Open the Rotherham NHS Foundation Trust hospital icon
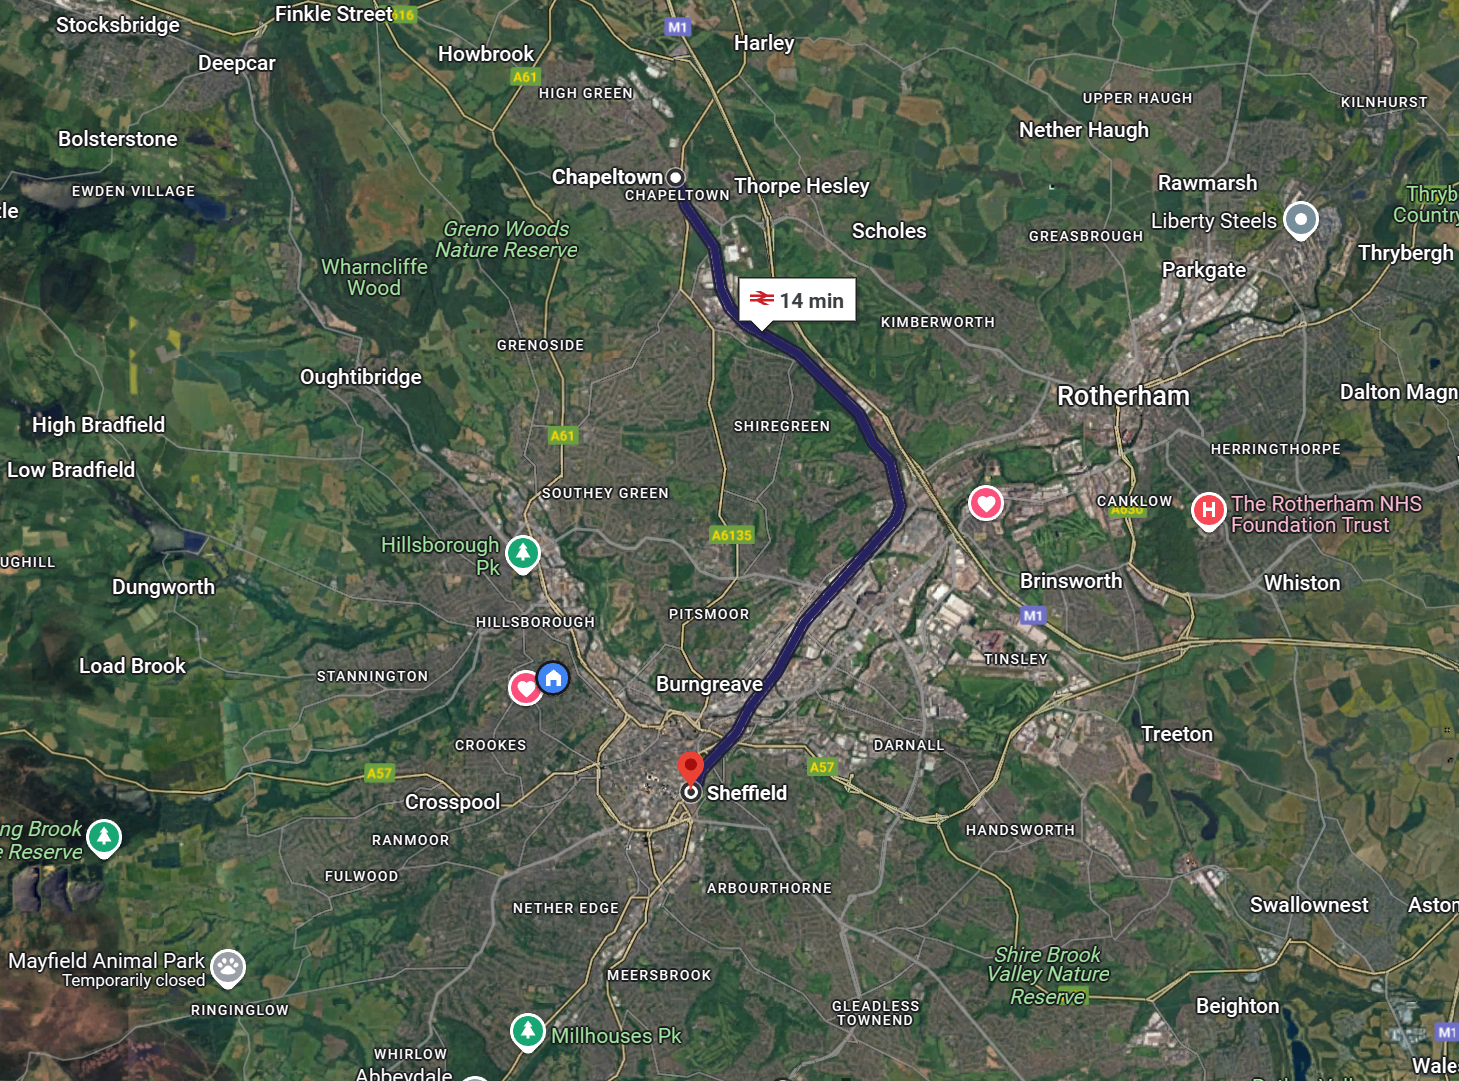The height and width of the screenshot is (1081, 1459). pyautogui.click(x=1208, y=511)
